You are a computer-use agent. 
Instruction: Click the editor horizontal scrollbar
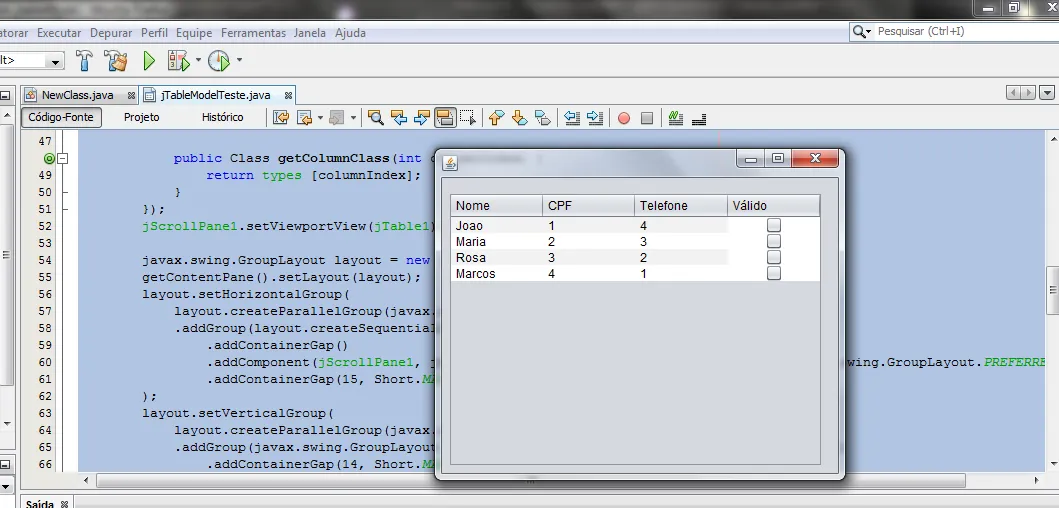coord(530,480)
